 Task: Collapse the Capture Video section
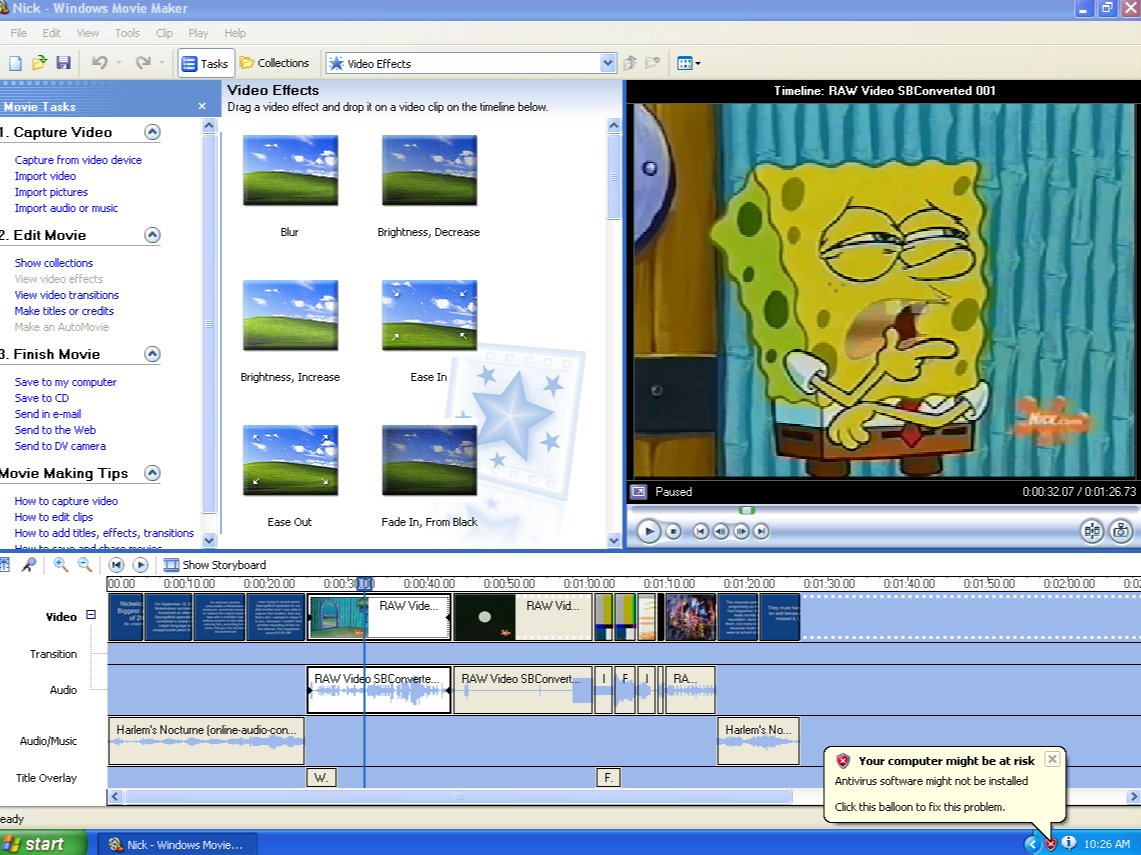pos(152,132)
